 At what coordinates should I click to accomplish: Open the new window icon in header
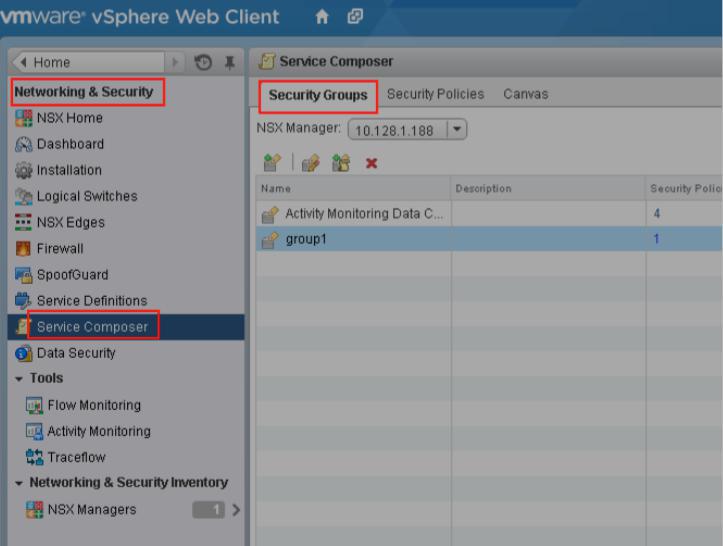pos(355,17)
